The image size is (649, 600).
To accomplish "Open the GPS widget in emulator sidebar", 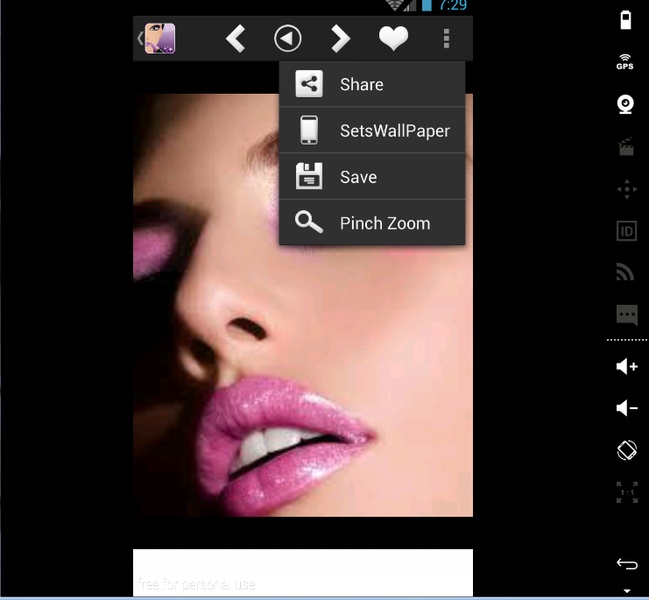I will coord(625,62).
